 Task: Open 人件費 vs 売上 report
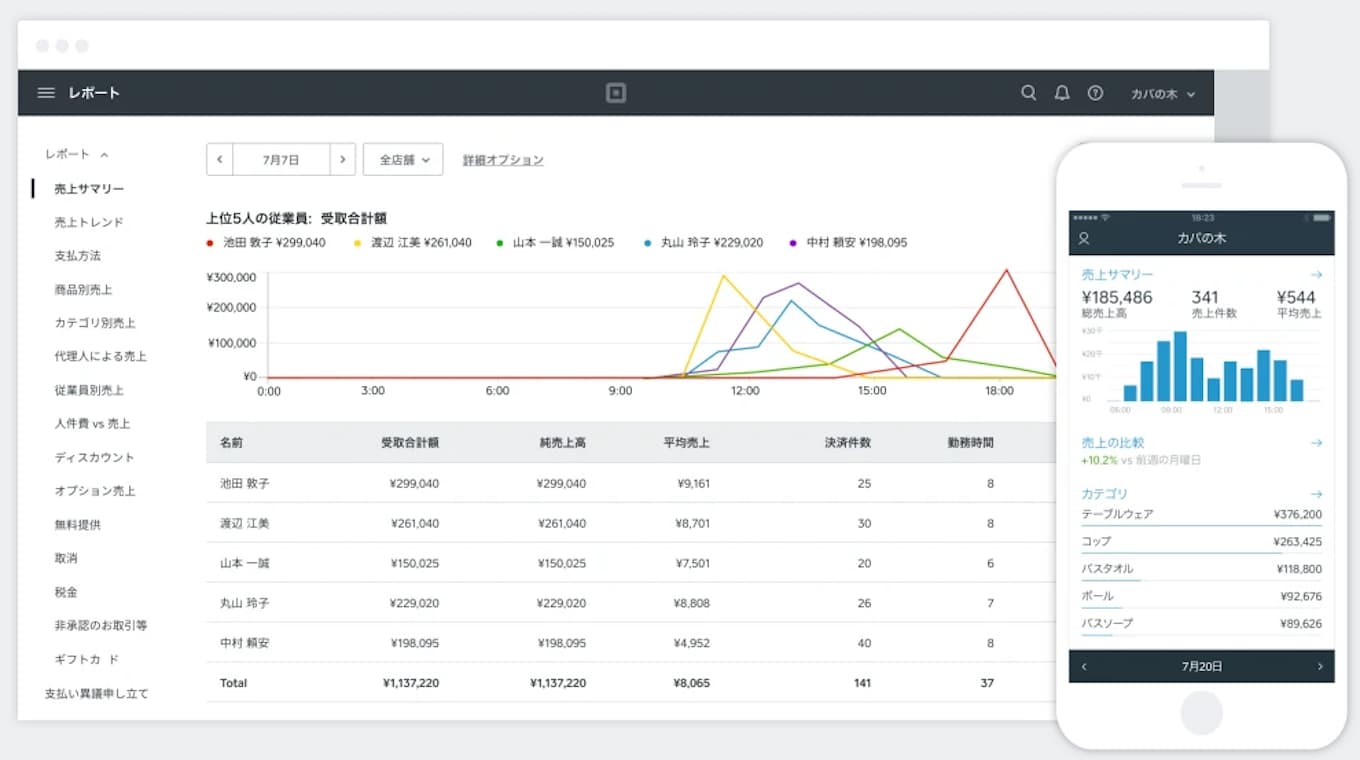pos(92,424)
